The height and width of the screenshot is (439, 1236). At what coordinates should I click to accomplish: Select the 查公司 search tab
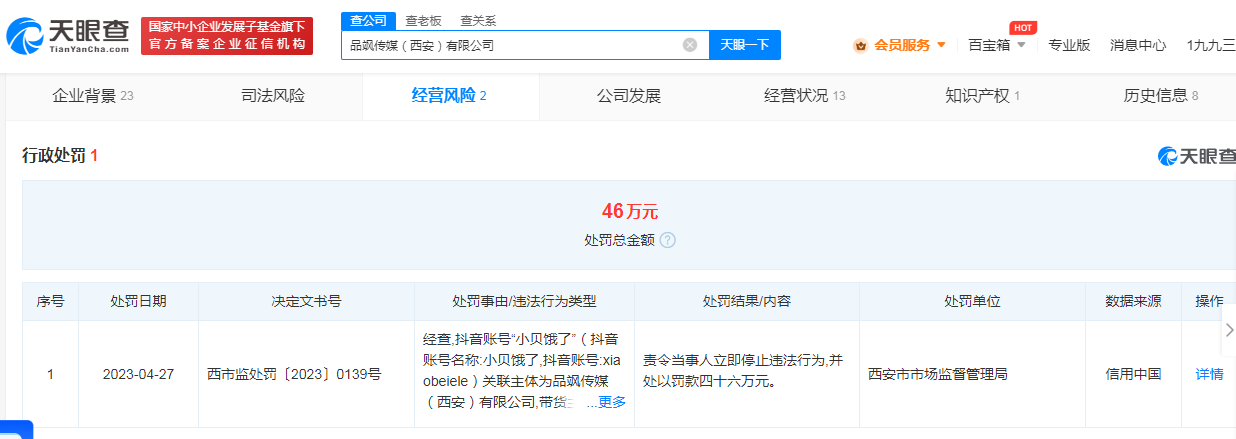click(x=367, y=20)
